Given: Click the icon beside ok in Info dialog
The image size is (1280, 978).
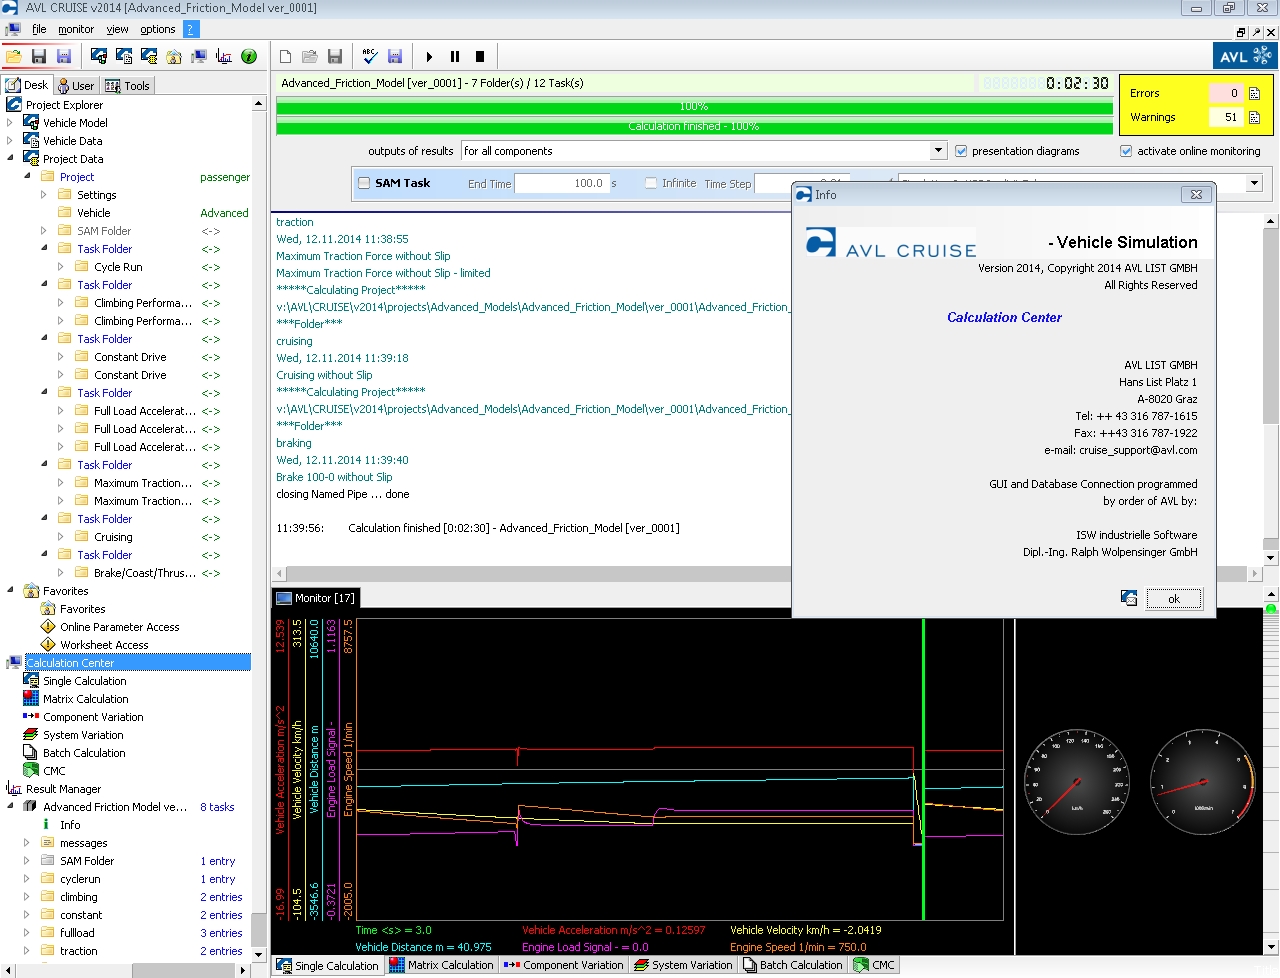Looking at the screenshot, I should tap(1129, 598).
